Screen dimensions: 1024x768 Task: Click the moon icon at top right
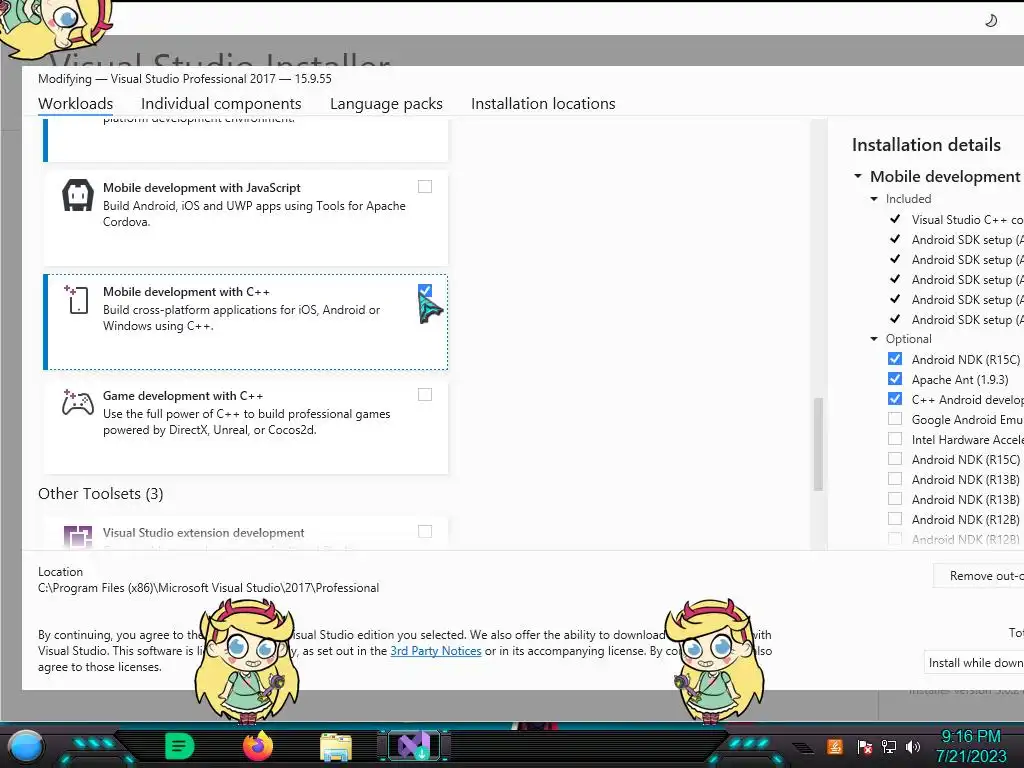tap(991, 20)
